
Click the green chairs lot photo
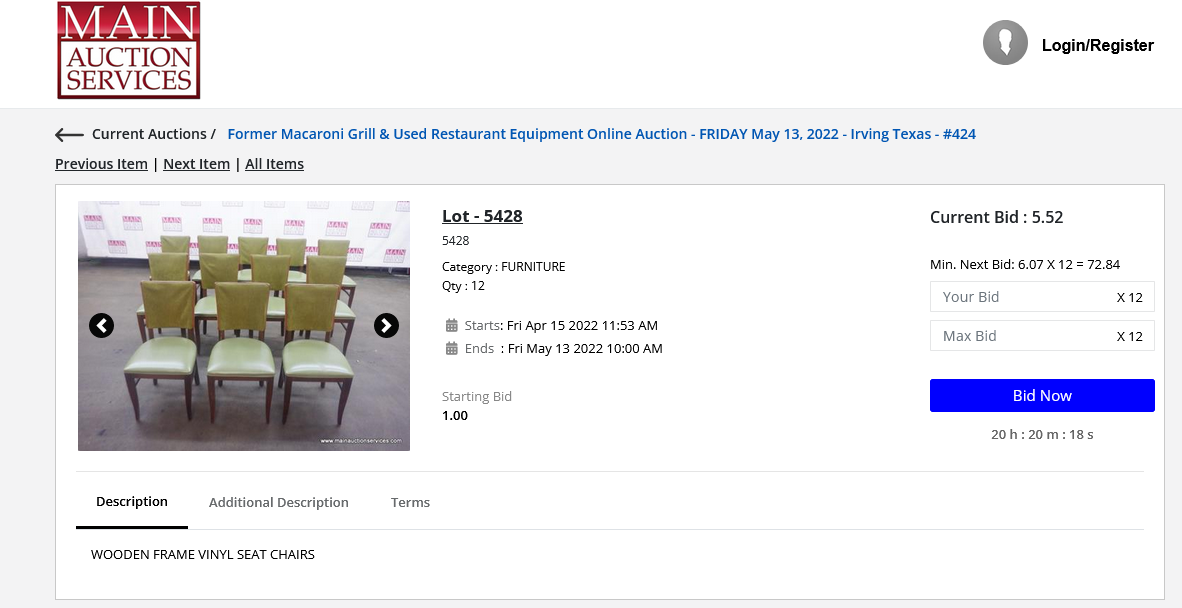click(x=244, y=325)
